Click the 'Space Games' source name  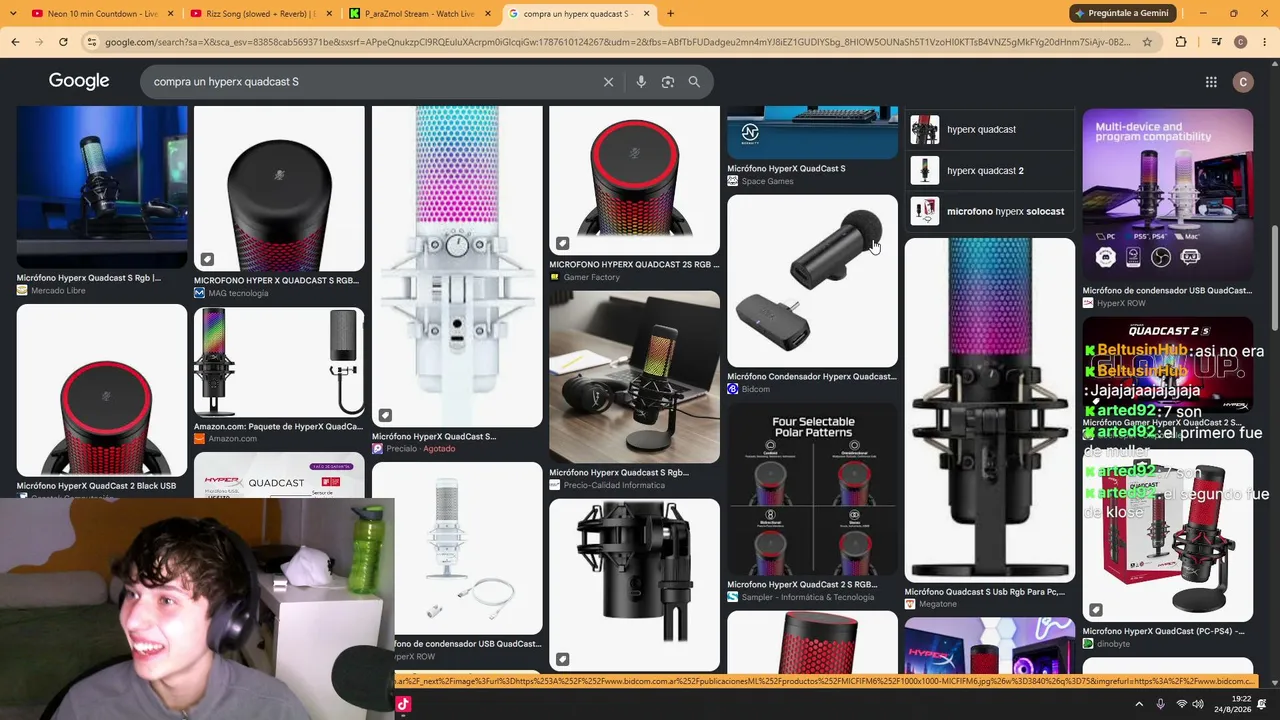click(767, 182)
